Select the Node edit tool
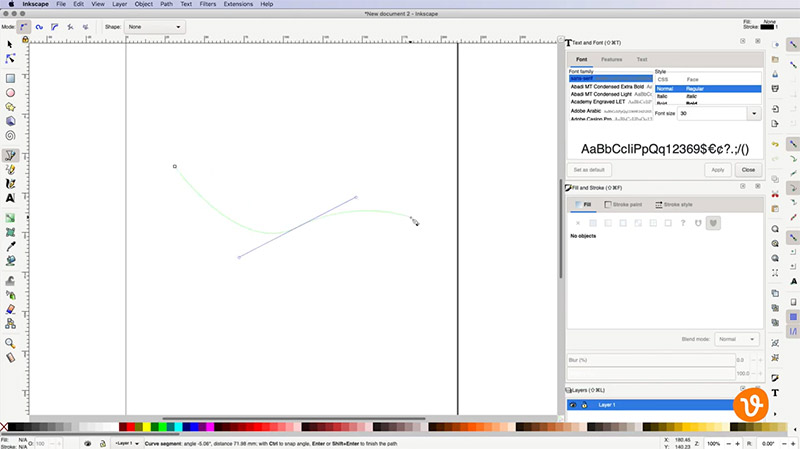 coord(10,59)
